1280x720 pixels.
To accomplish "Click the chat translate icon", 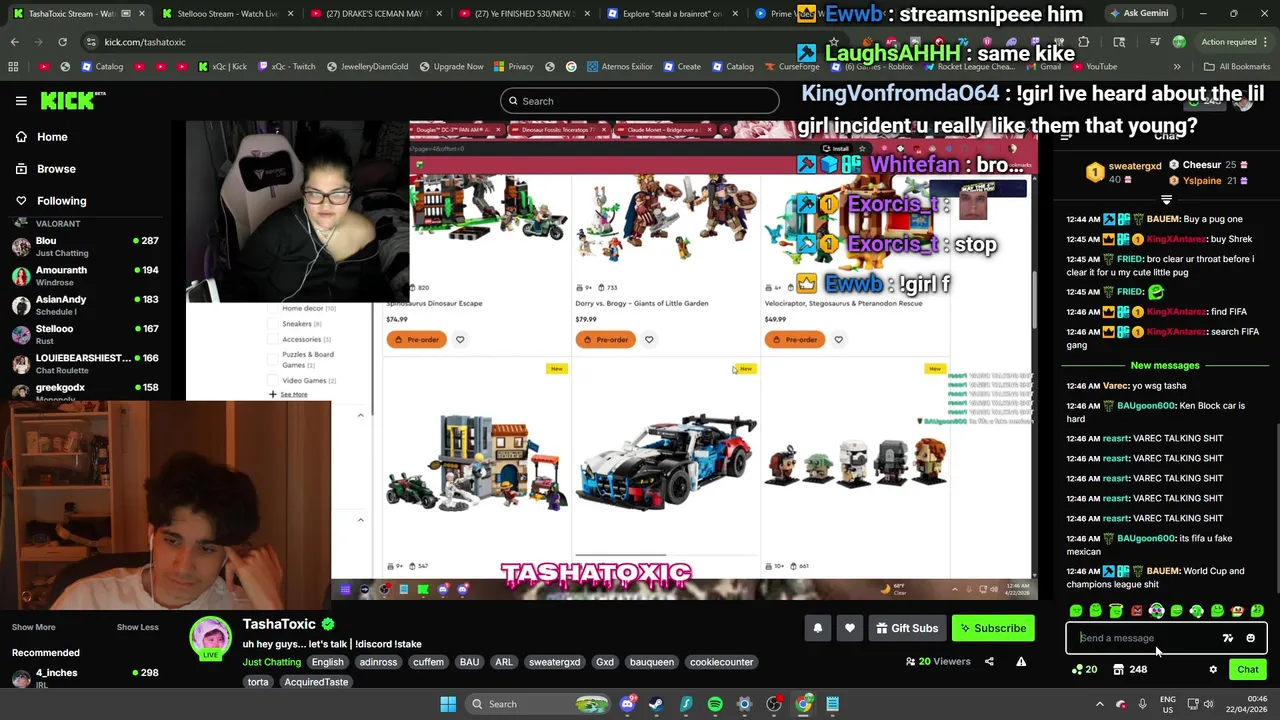I will tap(1228, 638).
